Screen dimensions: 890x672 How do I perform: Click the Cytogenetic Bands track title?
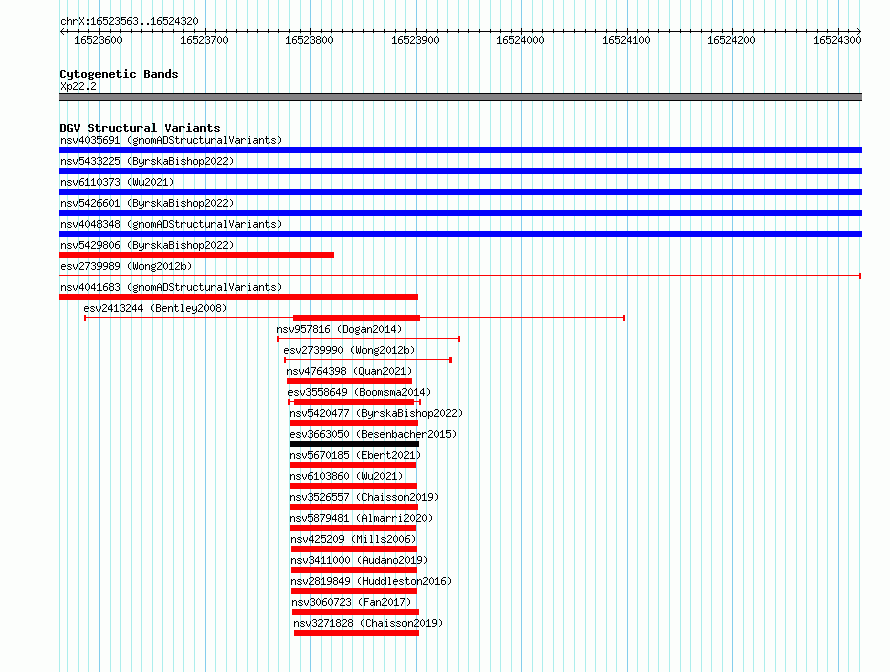click(x=119, y=74)
